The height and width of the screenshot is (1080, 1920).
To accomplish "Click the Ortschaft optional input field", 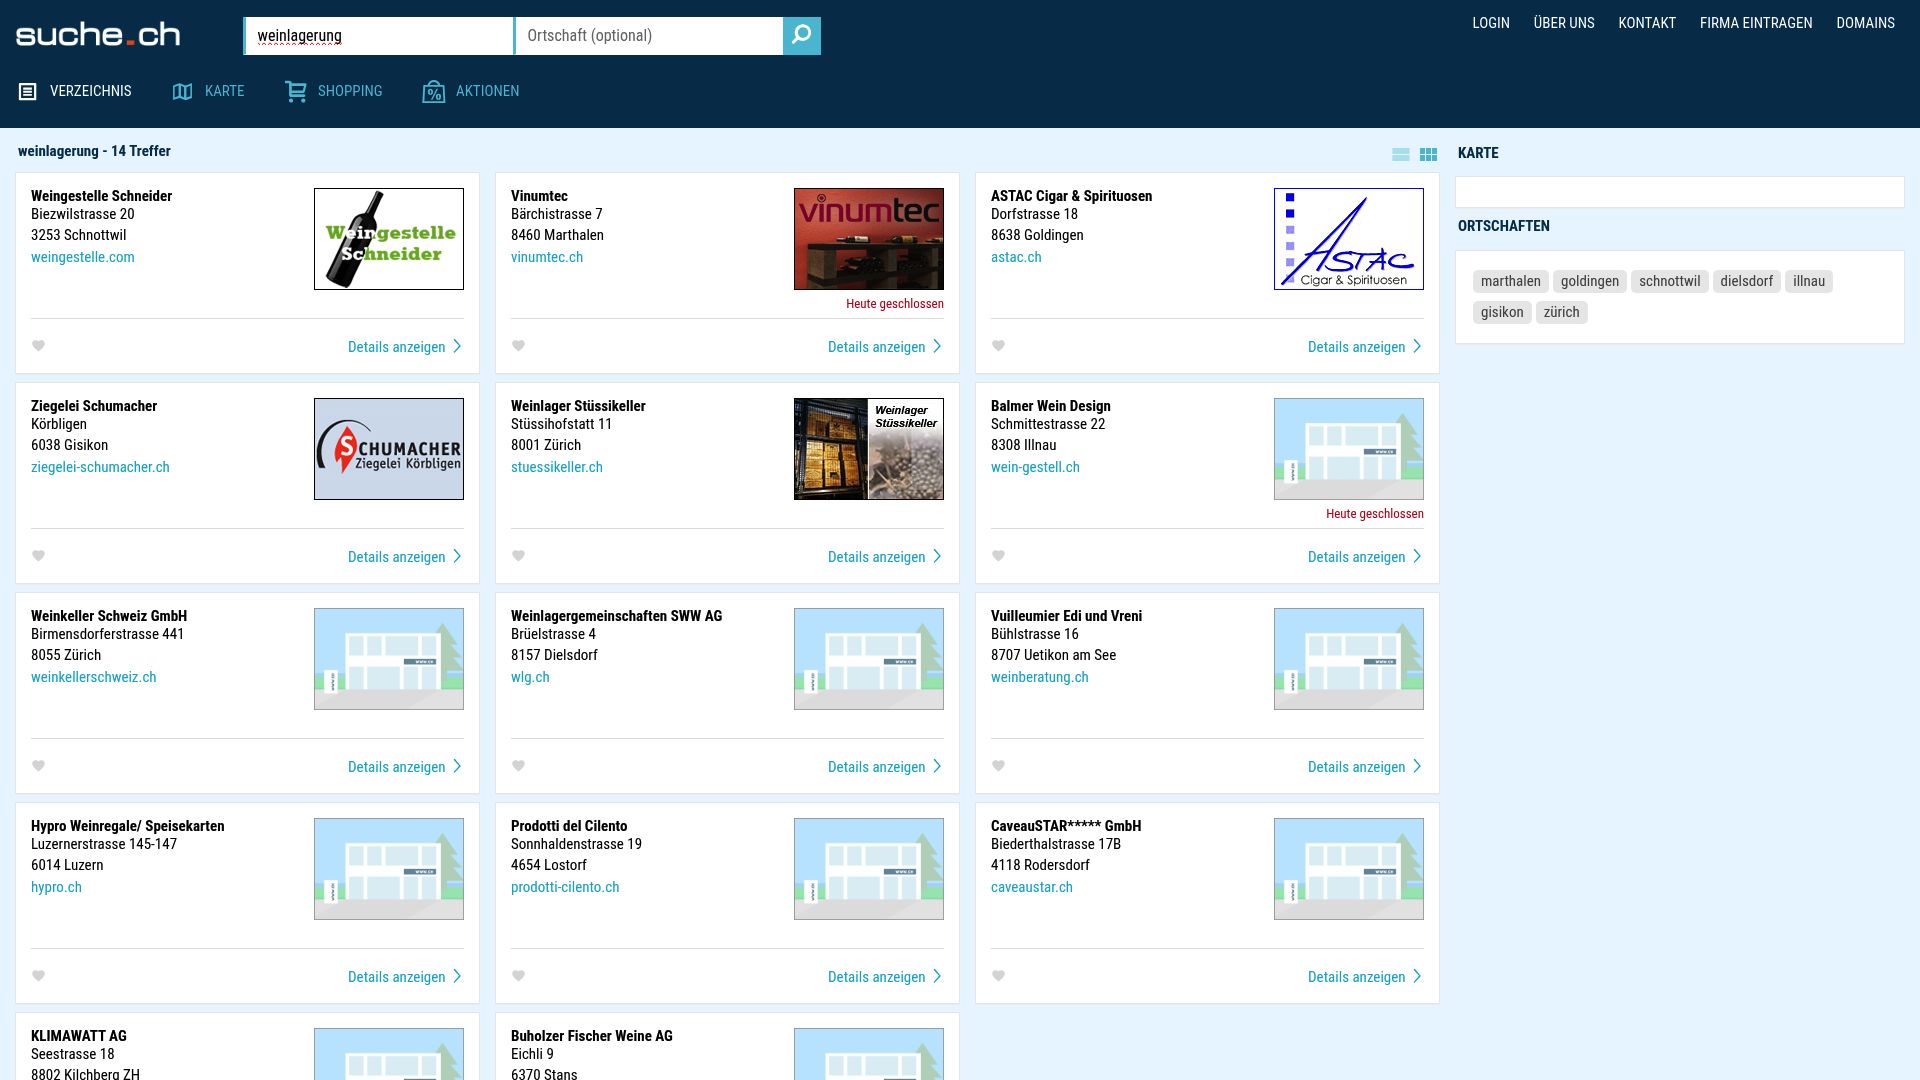I will (x=648, y=36).
